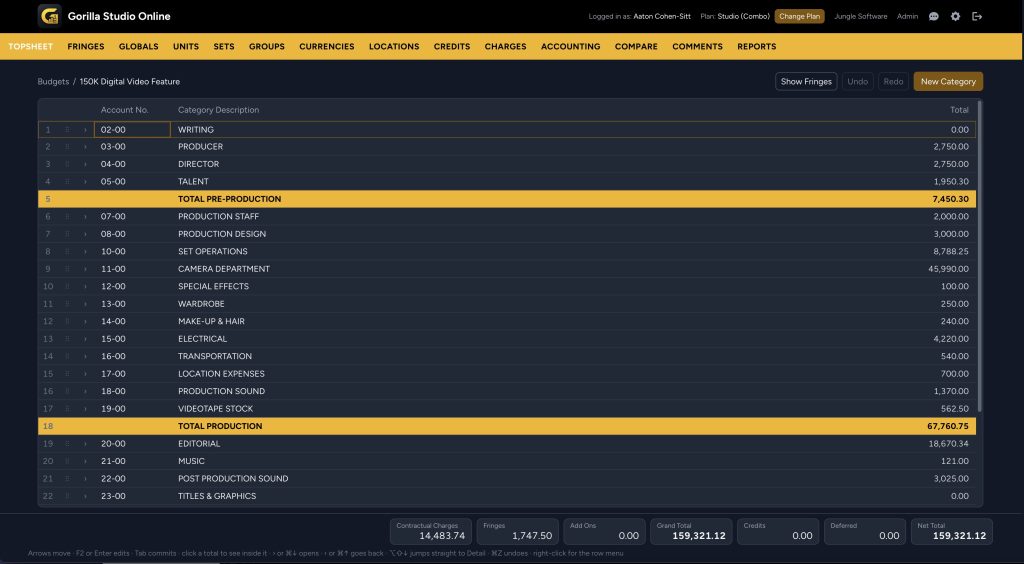The height and width of the screenshot is (564, 1024).
Task: Open the COMMENTS tab
Action: (697, 46)
